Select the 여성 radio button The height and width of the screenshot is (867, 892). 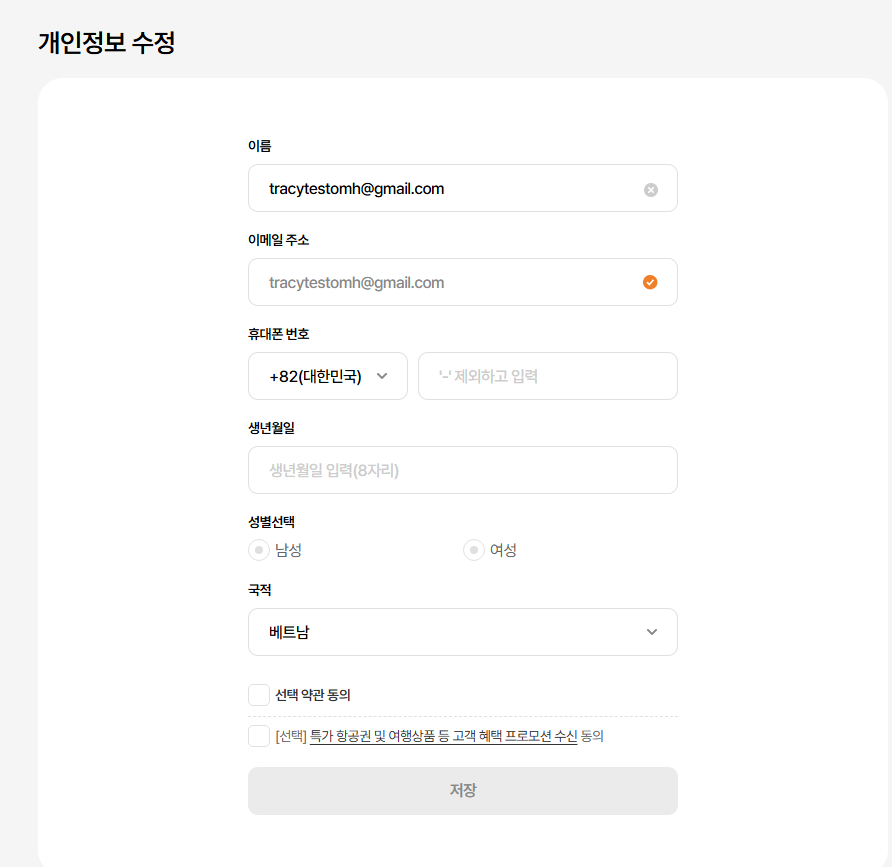coord(474,550)
